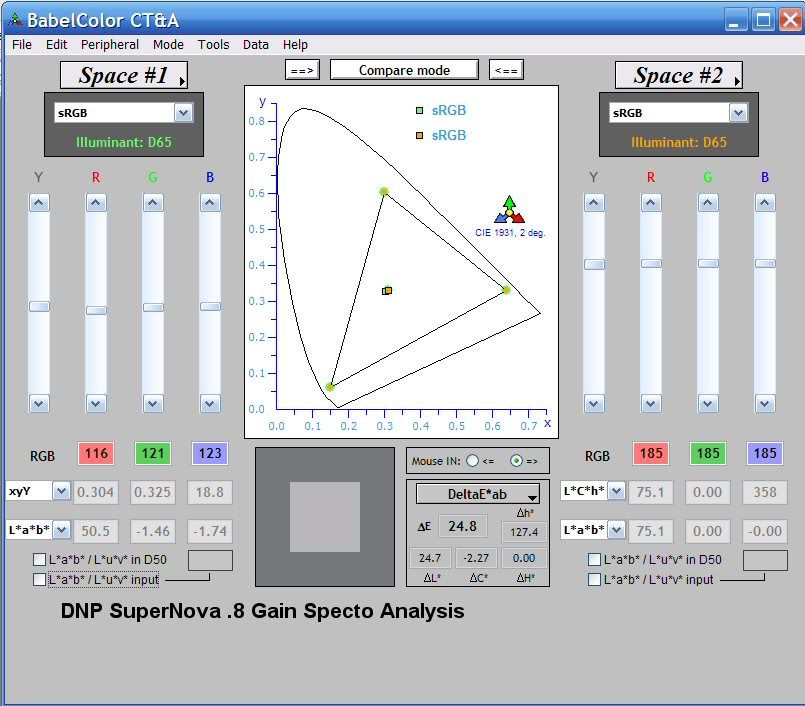Image resolution: width=805 pixels, height=706 pixels.
Task: Open the DeltaE*ab formula dropdown
Action: tap(477, 494)
